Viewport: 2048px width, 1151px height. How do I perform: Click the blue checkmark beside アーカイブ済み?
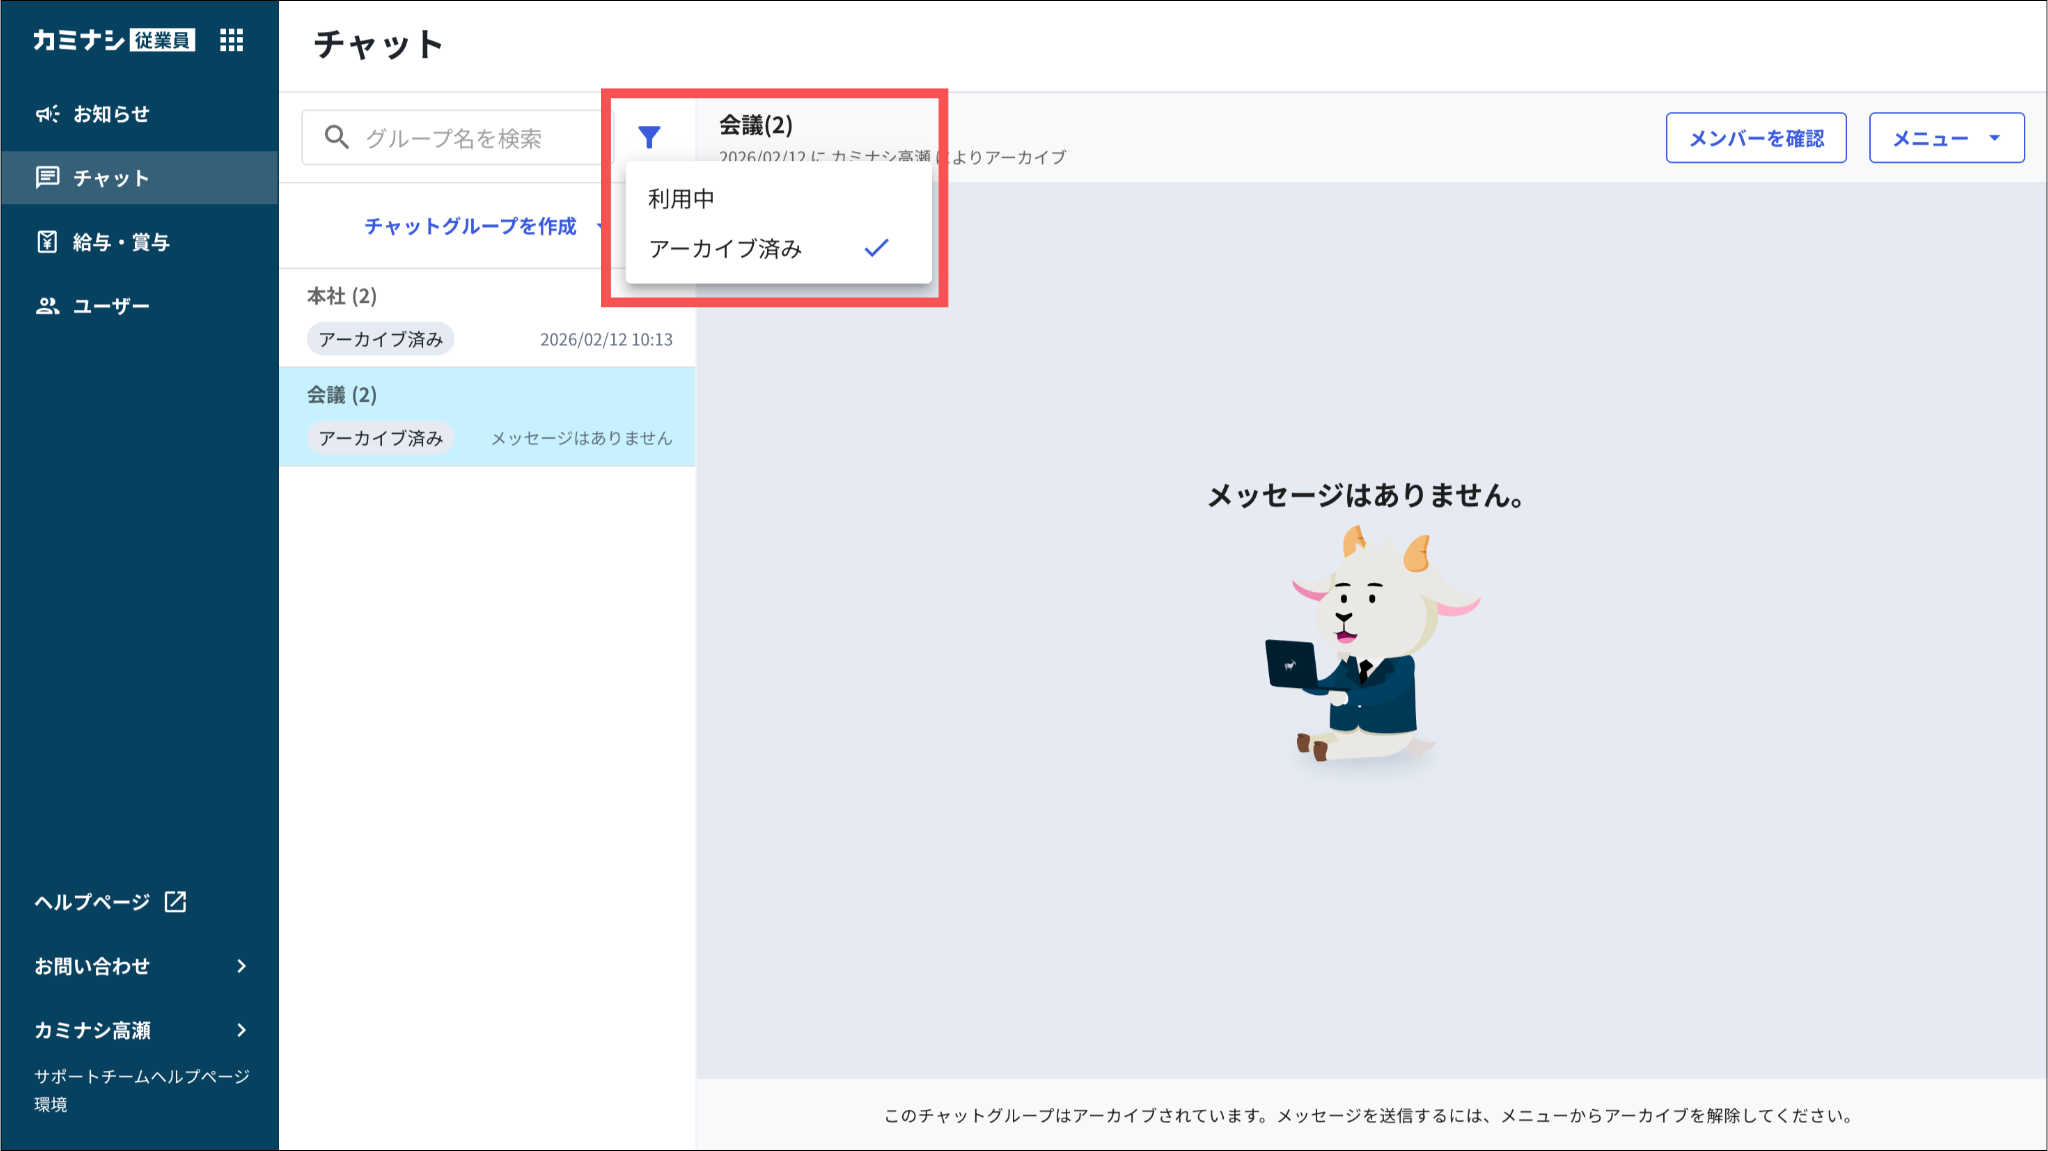coord(876,248)
